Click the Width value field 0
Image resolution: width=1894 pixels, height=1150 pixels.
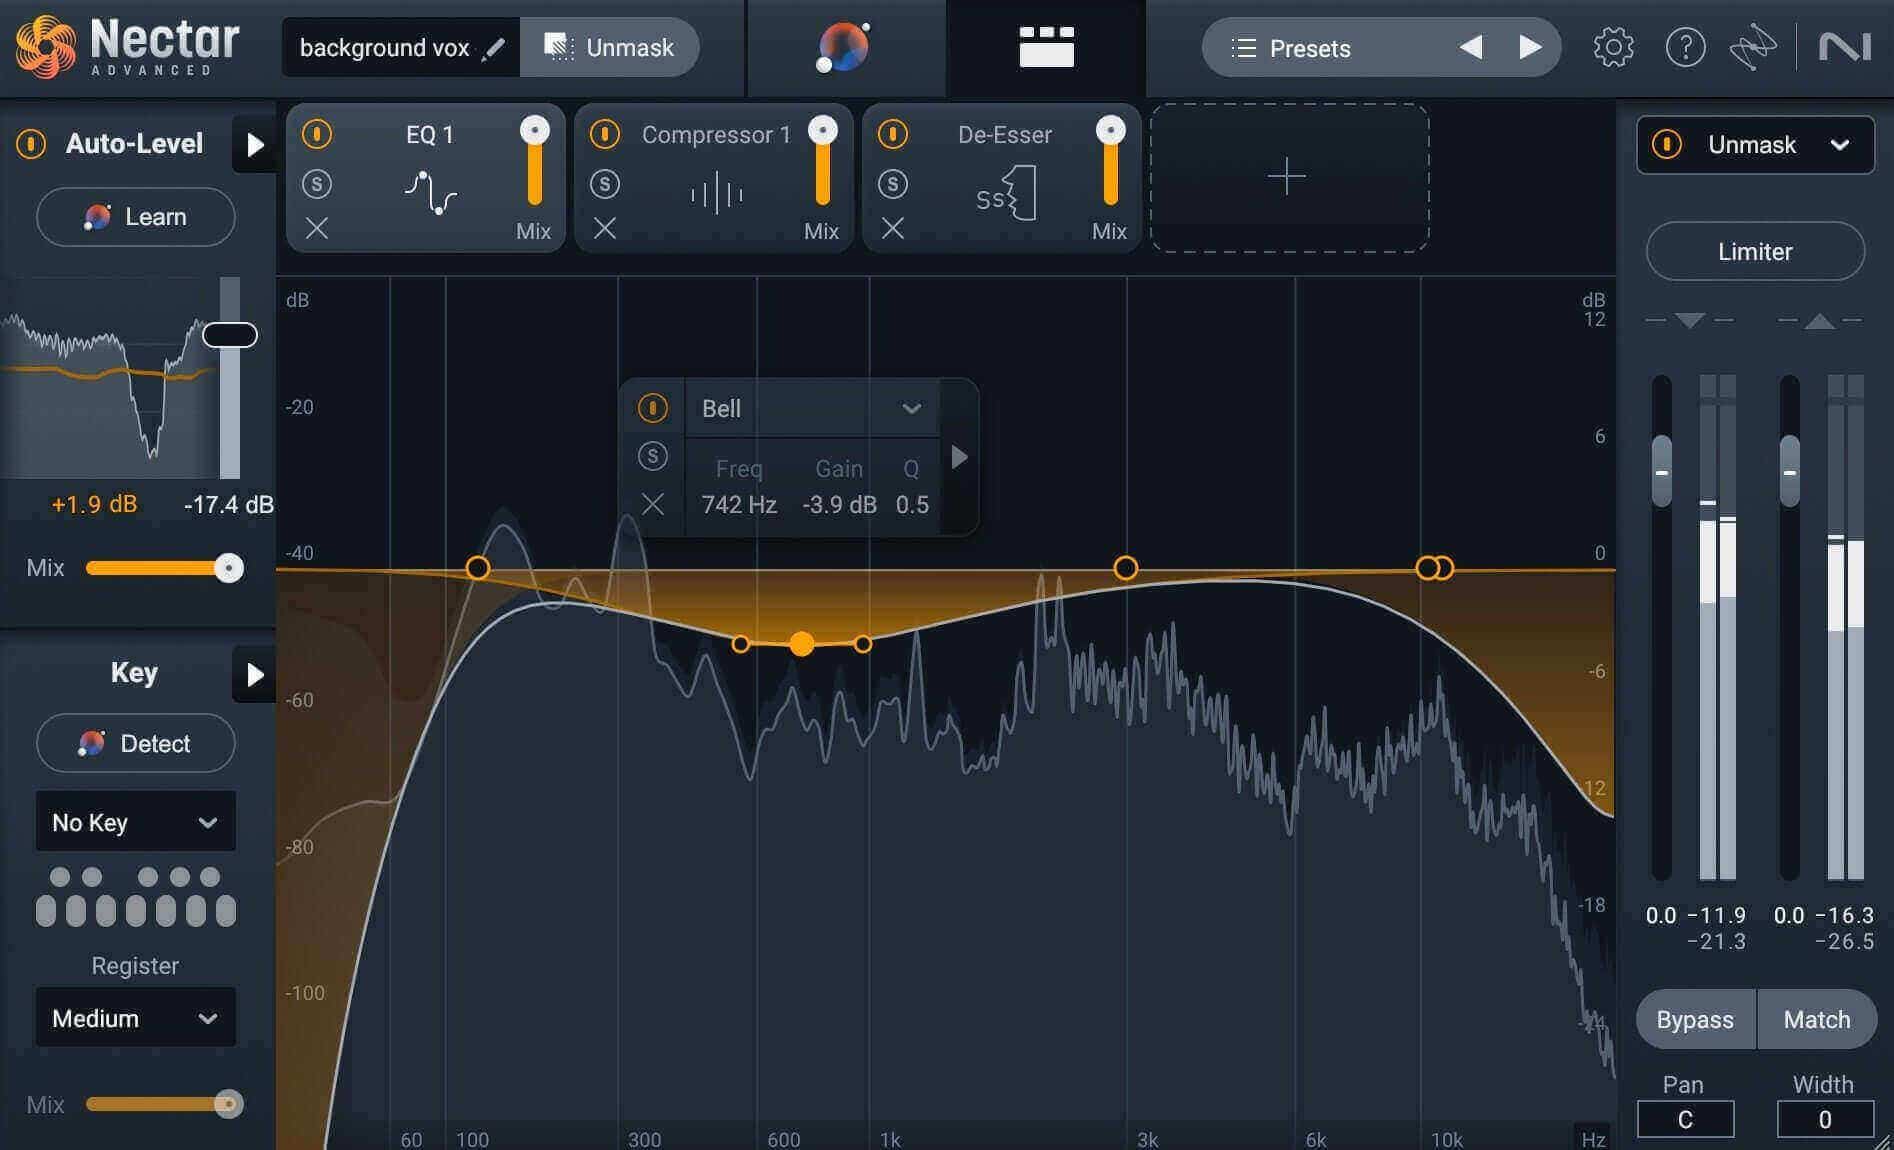pyautogui.click(x=1824, y=1119)
